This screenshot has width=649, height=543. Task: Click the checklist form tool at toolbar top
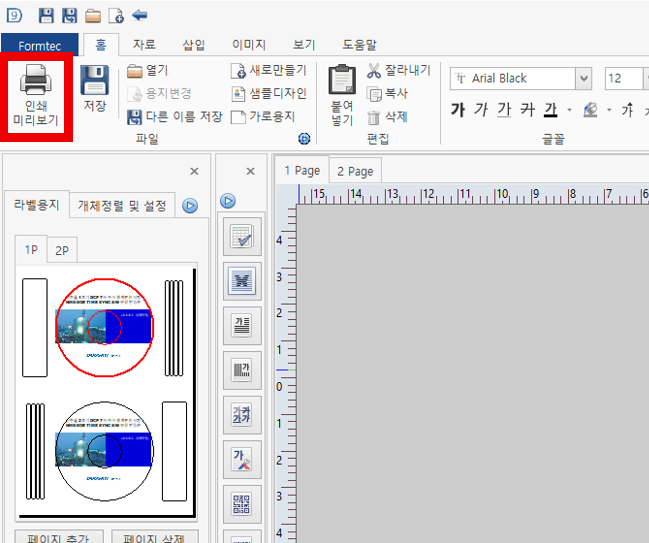click(241, 236)
